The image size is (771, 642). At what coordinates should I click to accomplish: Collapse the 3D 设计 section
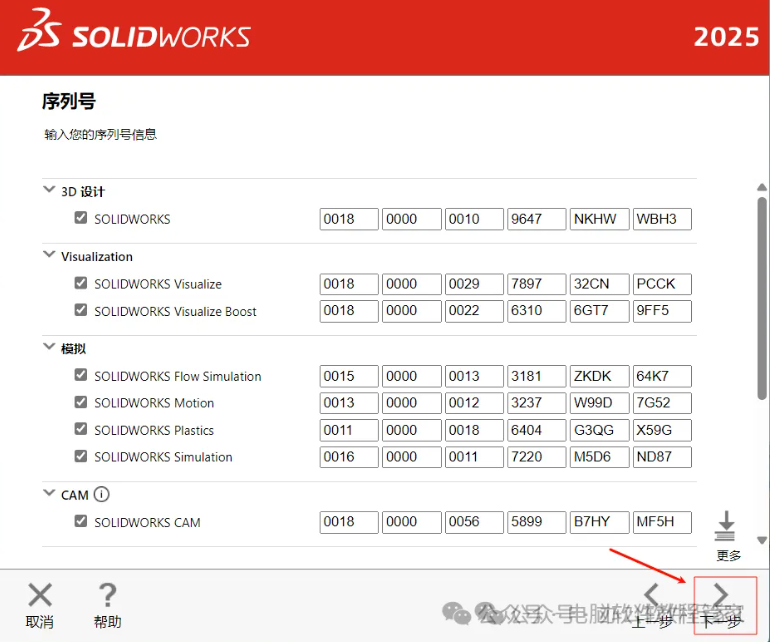pos(49,189)
